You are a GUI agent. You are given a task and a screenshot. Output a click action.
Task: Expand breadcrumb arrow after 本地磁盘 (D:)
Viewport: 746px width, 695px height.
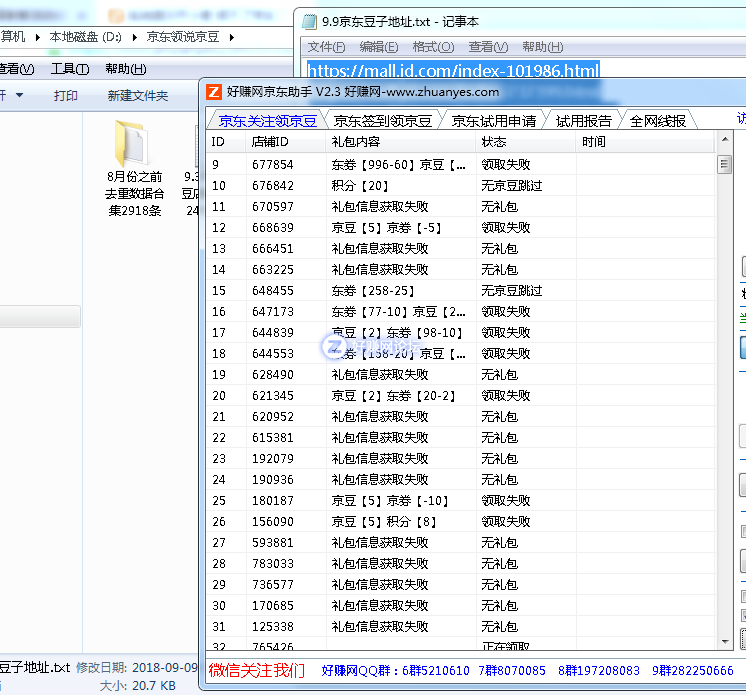point(135,37)
